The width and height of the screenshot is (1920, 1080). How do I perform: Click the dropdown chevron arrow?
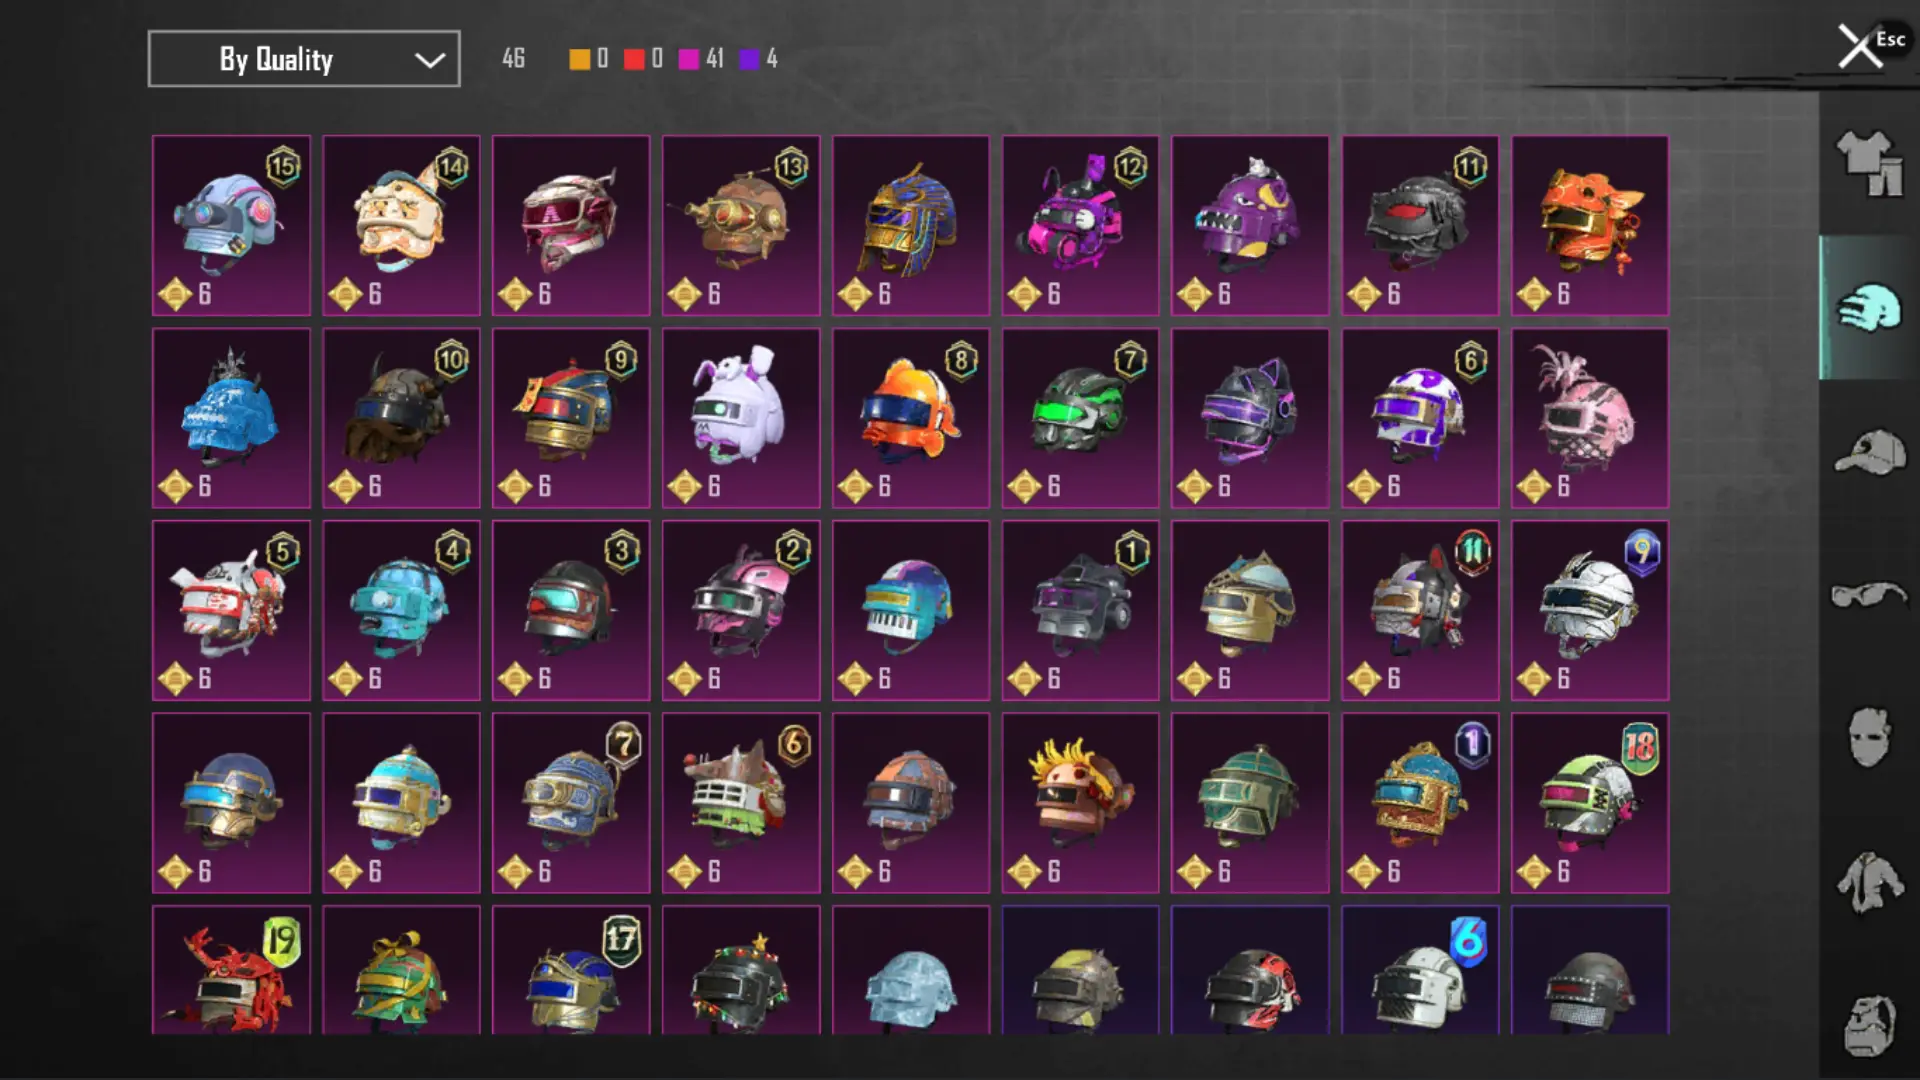430,60
